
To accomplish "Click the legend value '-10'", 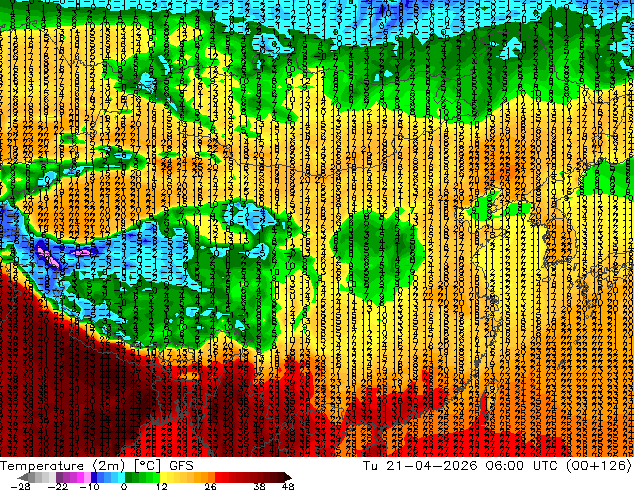I will [x=89, y=486].
